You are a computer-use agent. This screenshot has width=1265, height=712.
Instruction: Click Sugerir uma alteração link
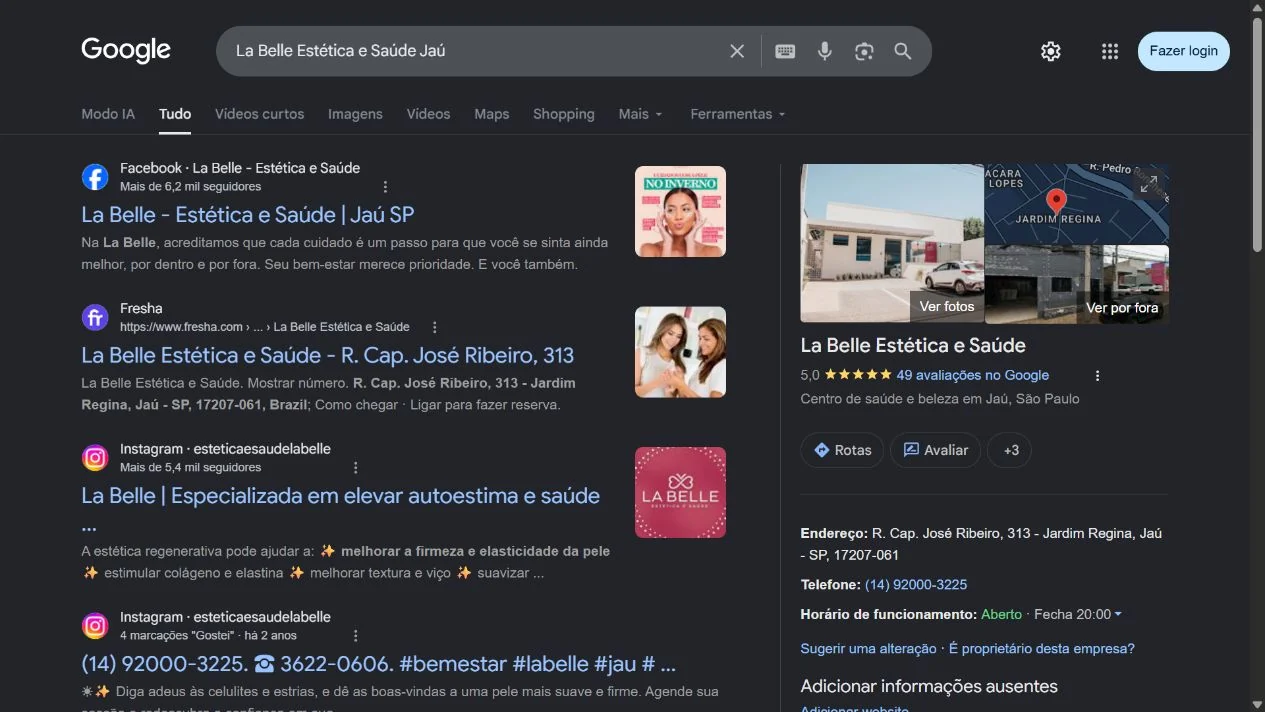(x=869, y=648)
